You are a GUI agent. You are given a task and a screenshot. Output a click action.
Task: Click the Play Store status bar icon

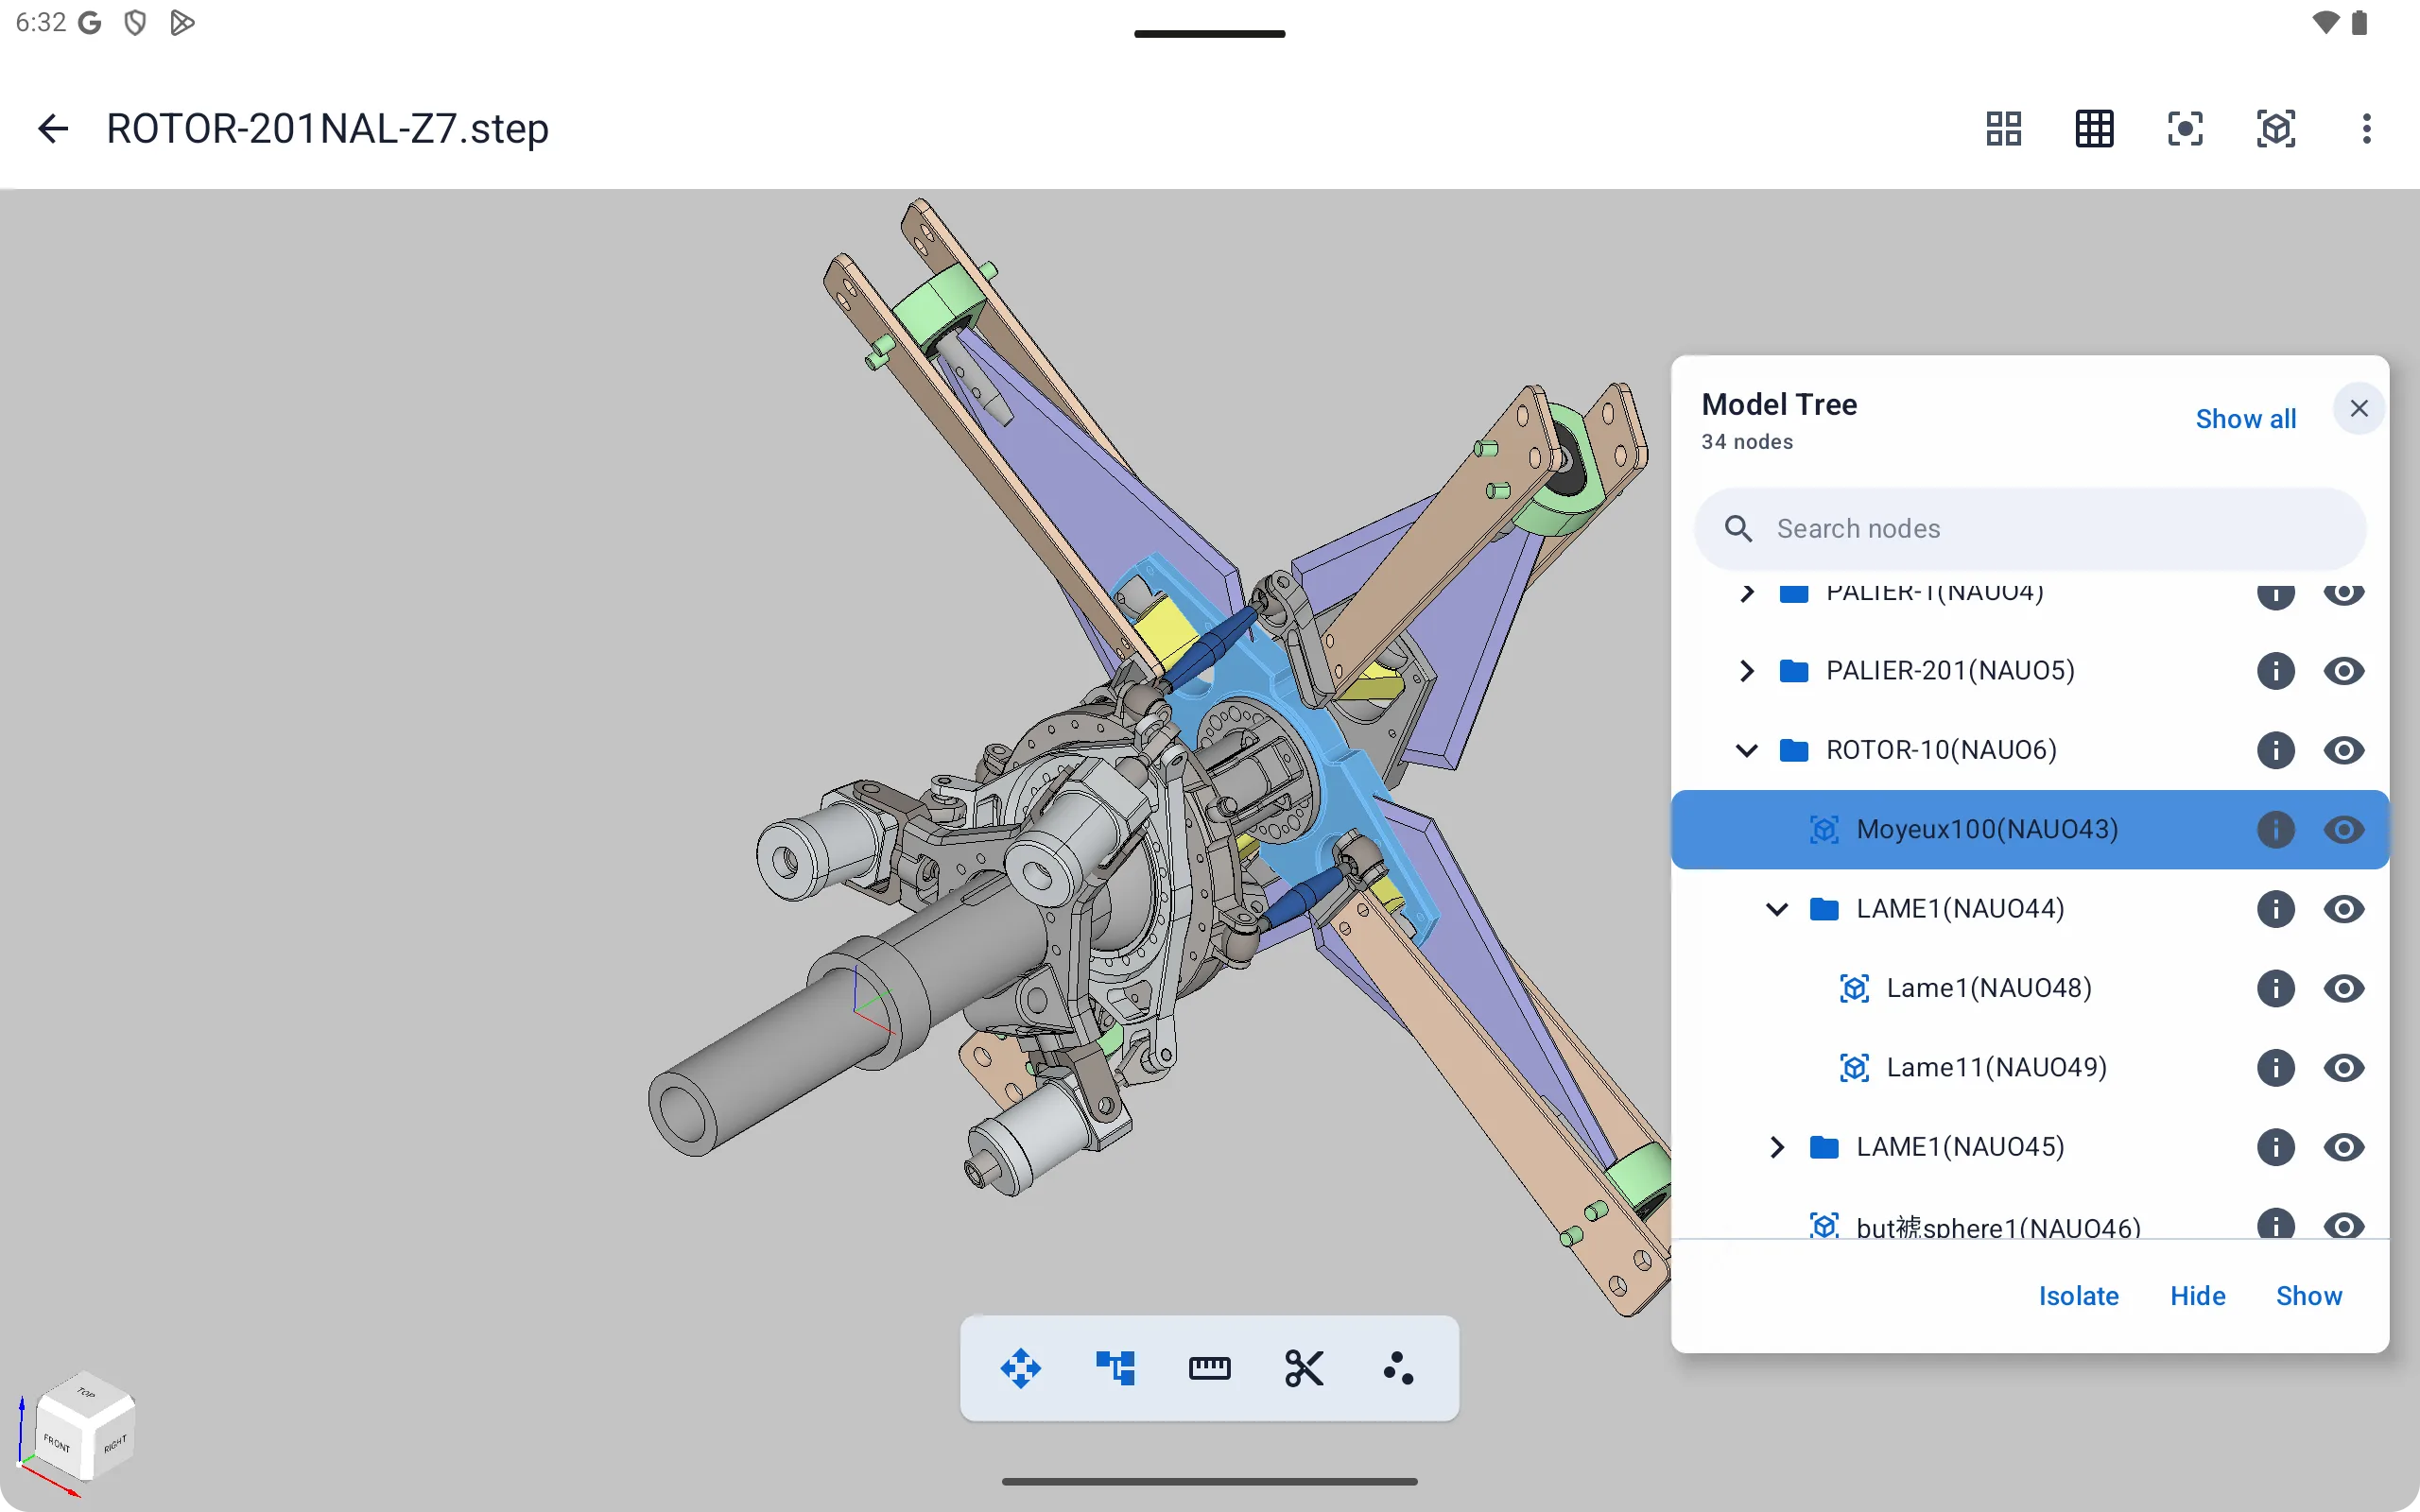pos(181,23)
